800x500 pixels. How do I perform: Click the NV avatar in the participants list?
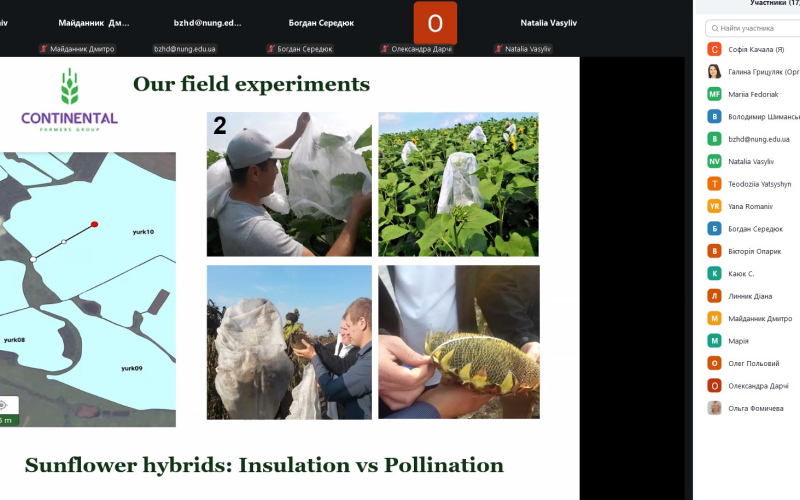714,161
